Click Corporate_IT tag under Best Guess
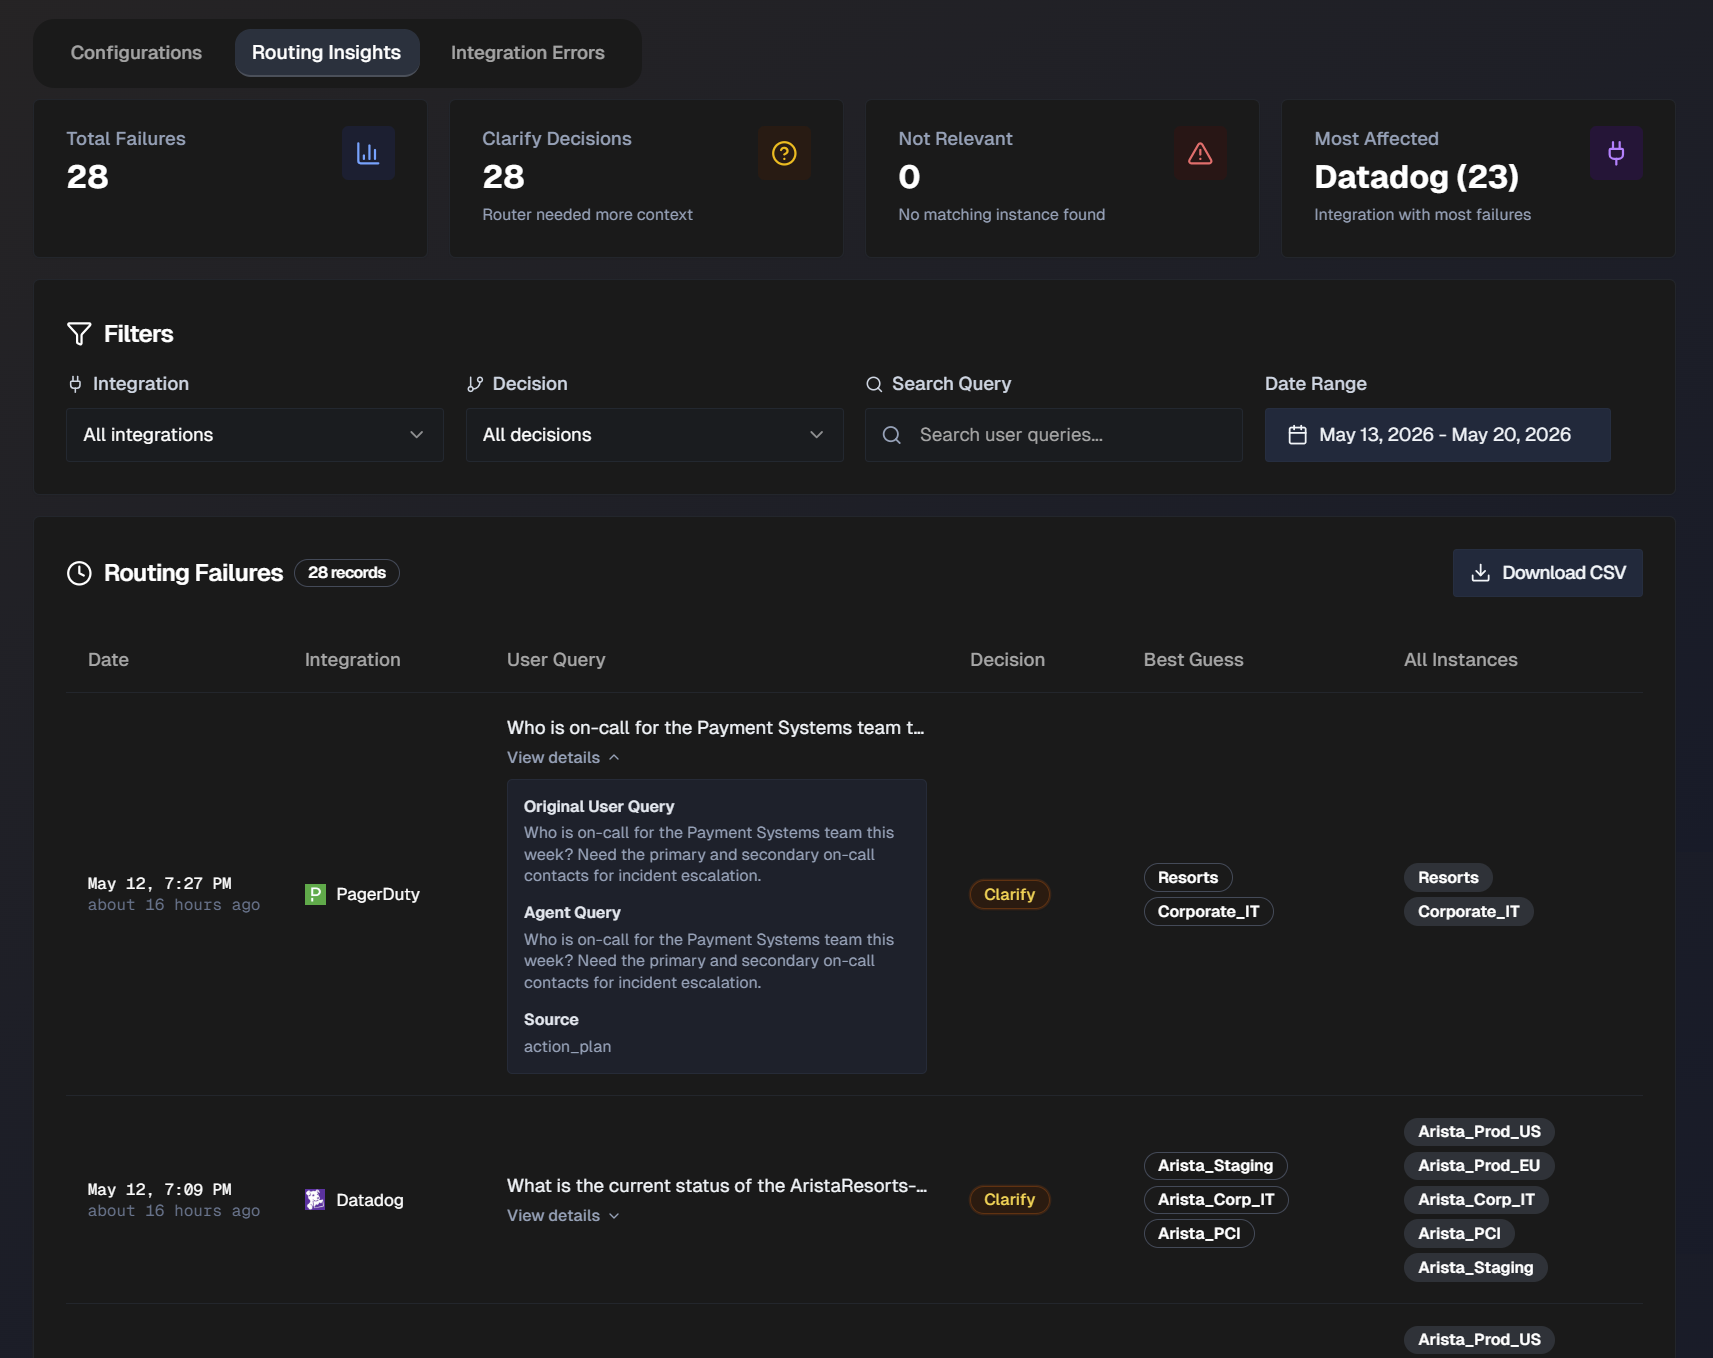This screenshot has height=1358, width=1713. (1209, 912)
